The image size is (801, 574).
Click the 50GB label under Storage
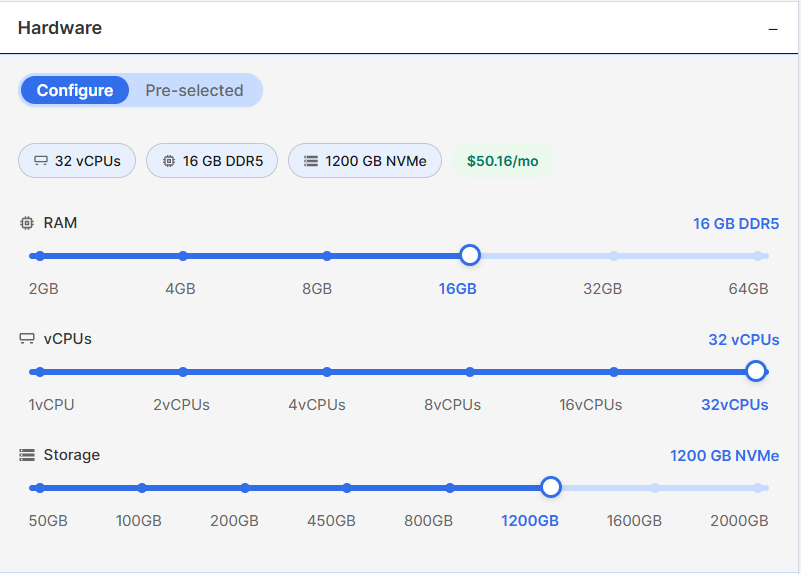tap(48, 521)
